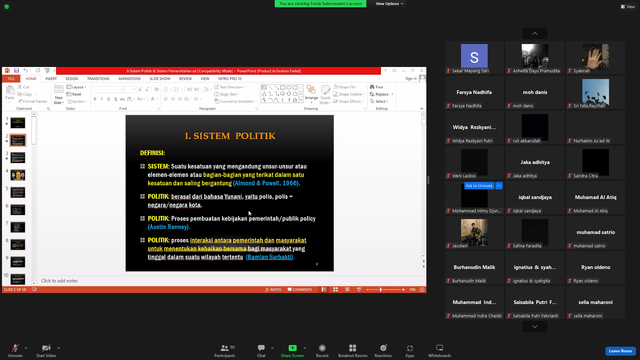Switch to the DESIGN ribbon tab
Image resolution: width=640 pixels, height=360 pixels.
72,78
